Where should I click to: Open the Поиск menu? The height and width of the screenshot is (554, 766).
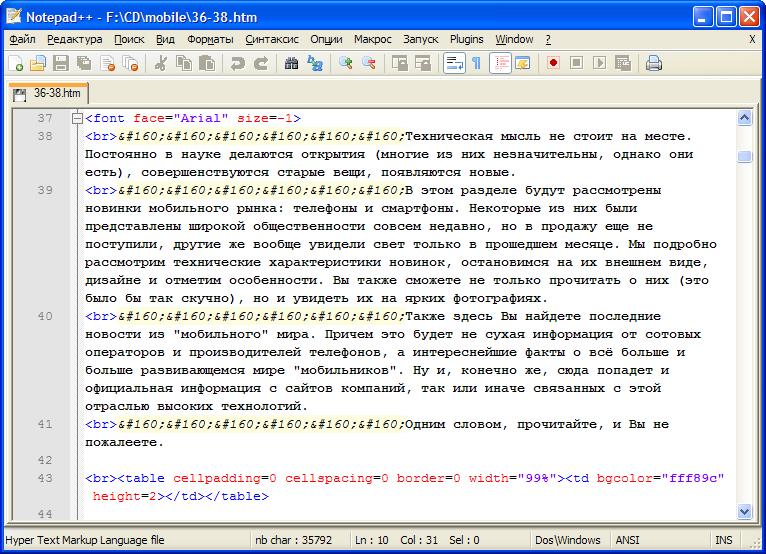coord(129,39)
